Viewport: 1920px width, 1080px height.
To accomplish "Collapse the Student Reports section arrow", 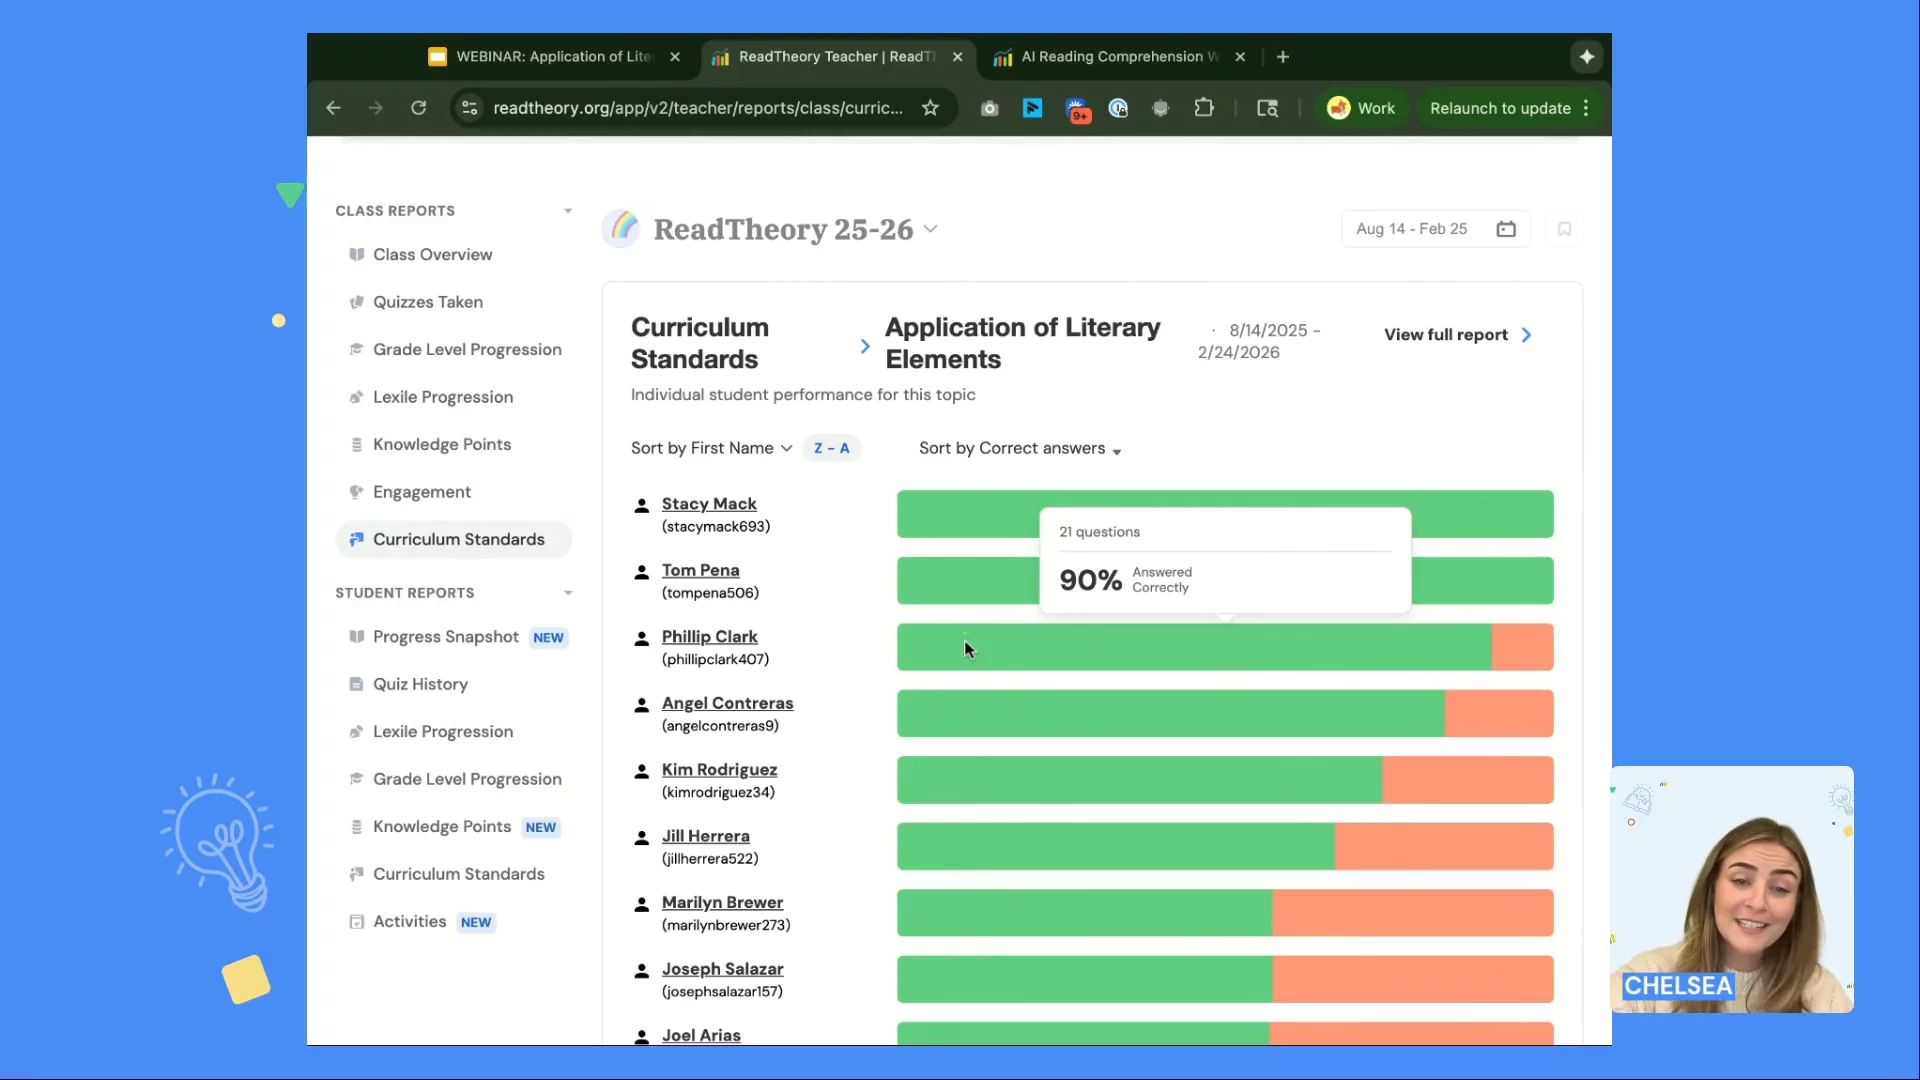I will [568, 593].
